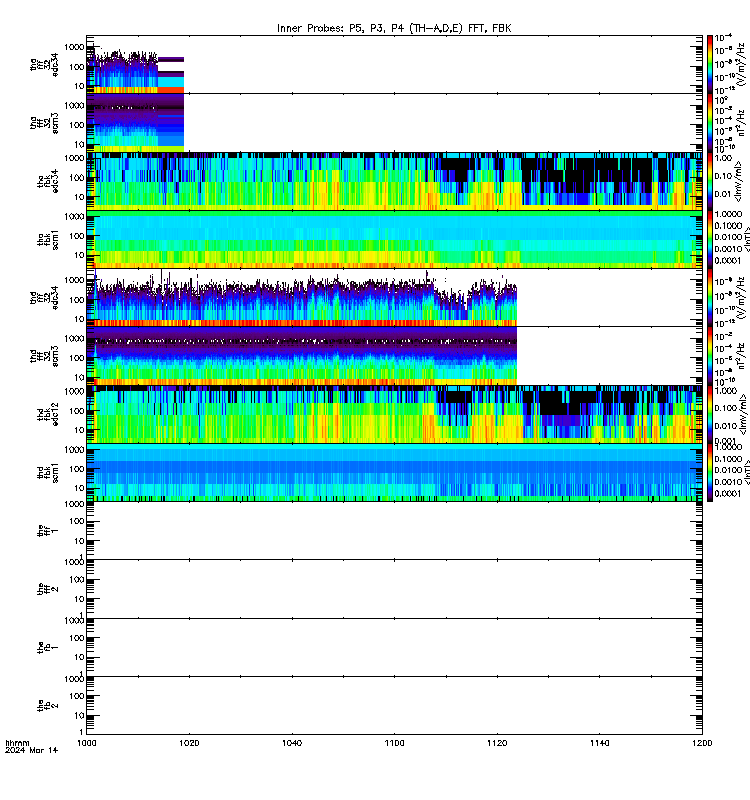Screen dimensions: 750x800
Task: Click the 'the fb 2' panel label
Action: [x=47, y=706]
